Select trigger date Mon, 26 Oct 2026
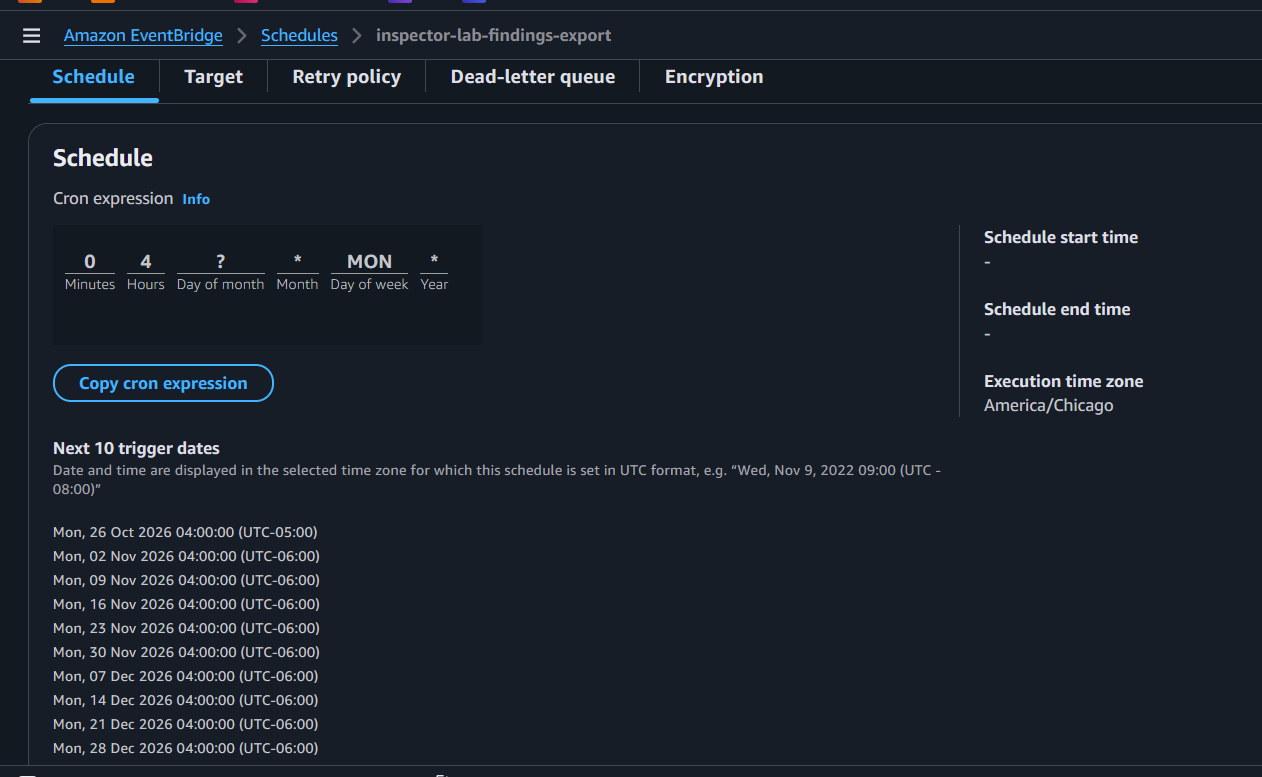Screen dimensions: 1262x777 click(x=185, y=532)
